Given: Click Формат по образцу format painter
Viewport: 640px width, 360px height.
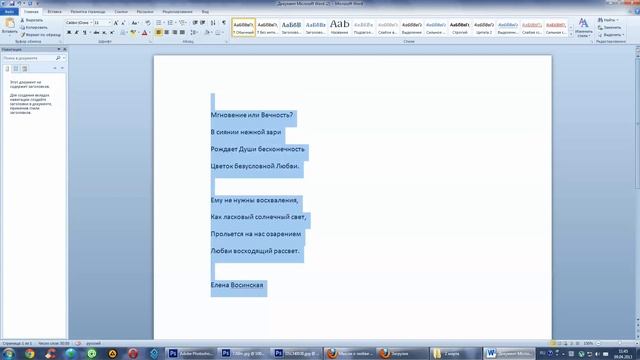Looking at the screenshot, I should tap(40, 35).
